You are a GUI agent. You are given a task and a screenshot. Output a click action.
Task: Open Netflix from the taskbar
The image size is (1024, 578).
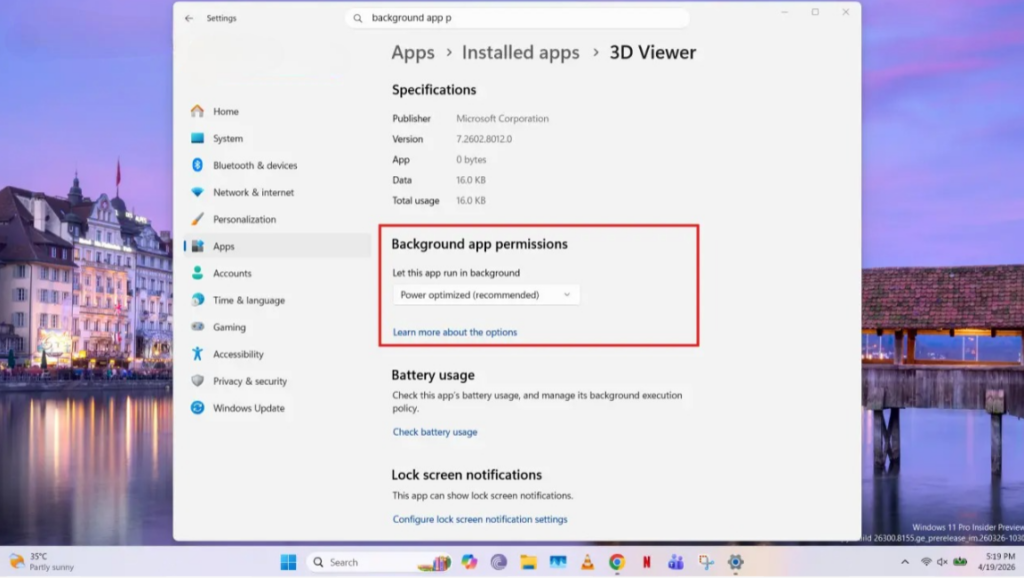[647, 562]
